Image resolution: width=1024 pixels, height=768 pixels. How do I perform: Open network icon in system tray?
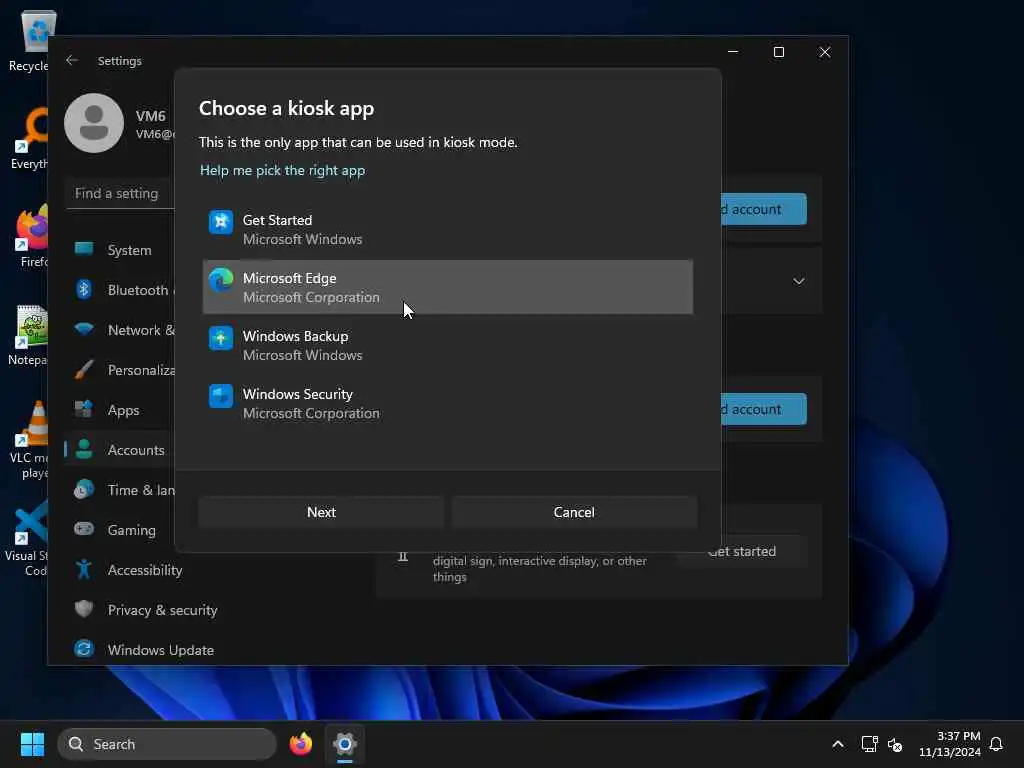869,744
